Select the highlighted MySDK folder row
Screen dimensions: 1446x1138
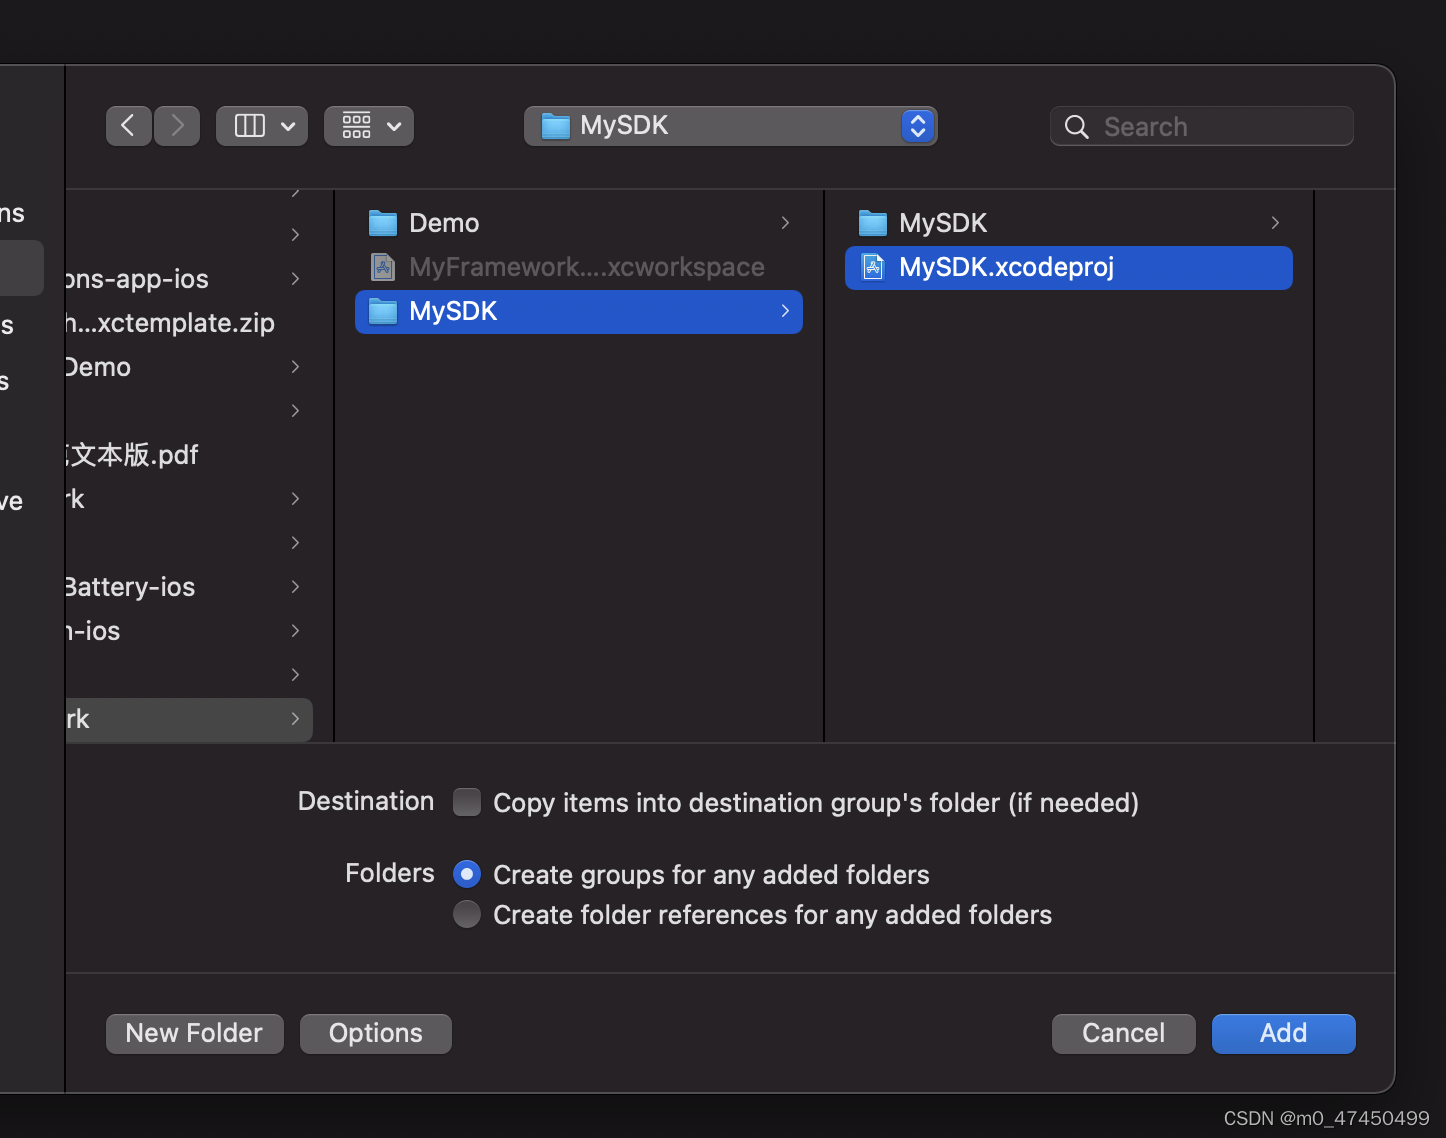tap(579, 311)
